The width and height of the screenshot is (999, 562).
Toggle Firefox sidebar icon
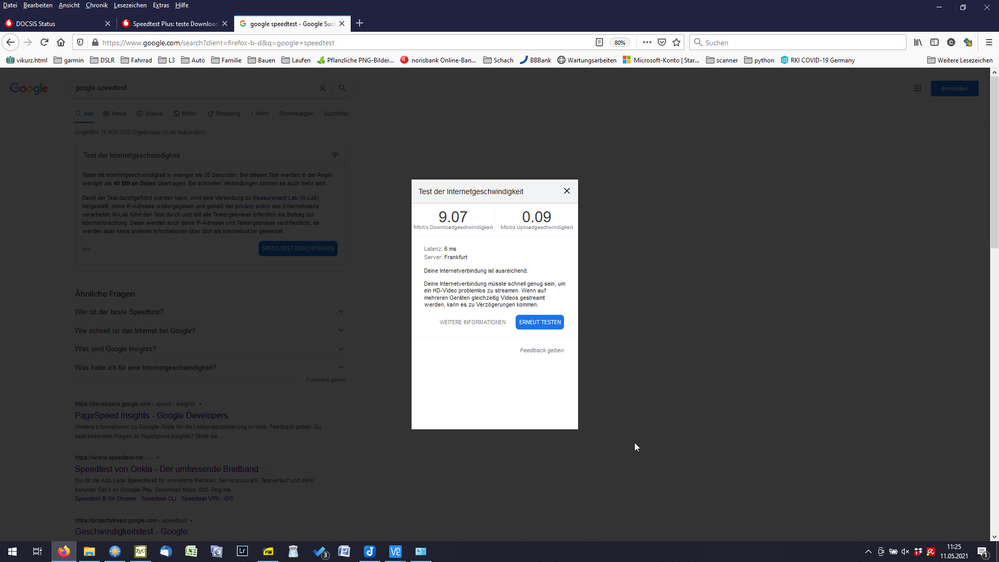pyautogui.click(x=934, y=43)
